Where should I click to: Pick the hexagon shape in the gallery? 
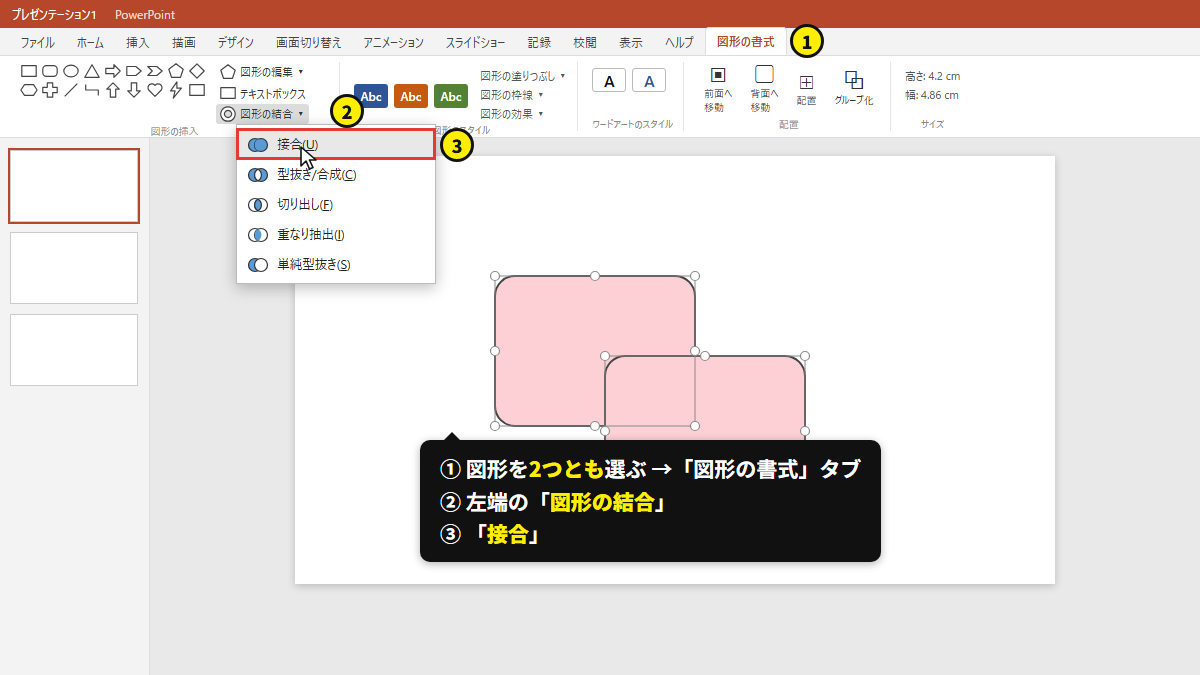click(x=29, y=90)
